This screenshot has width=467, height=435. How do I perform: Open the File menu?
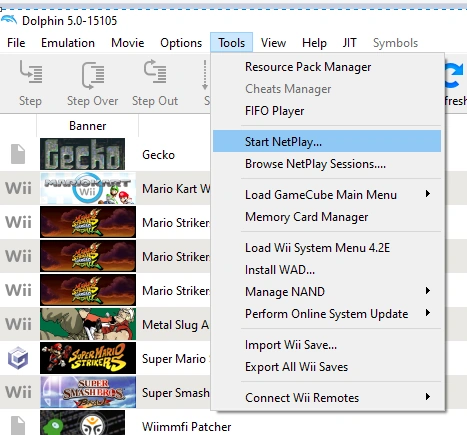[x=16, y=43]
